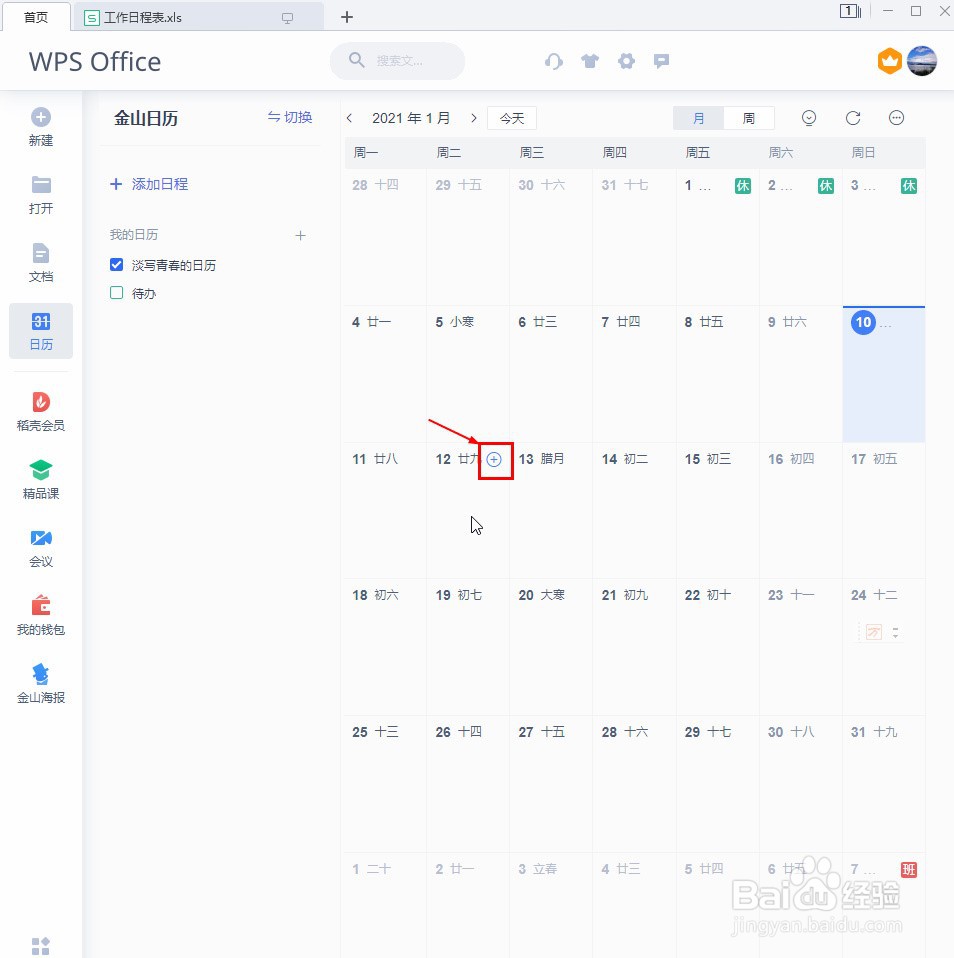The image size is (954, 958).
Task: Uncheck the 淡写青春的日历 calendar
Action: tap(116, 265)
